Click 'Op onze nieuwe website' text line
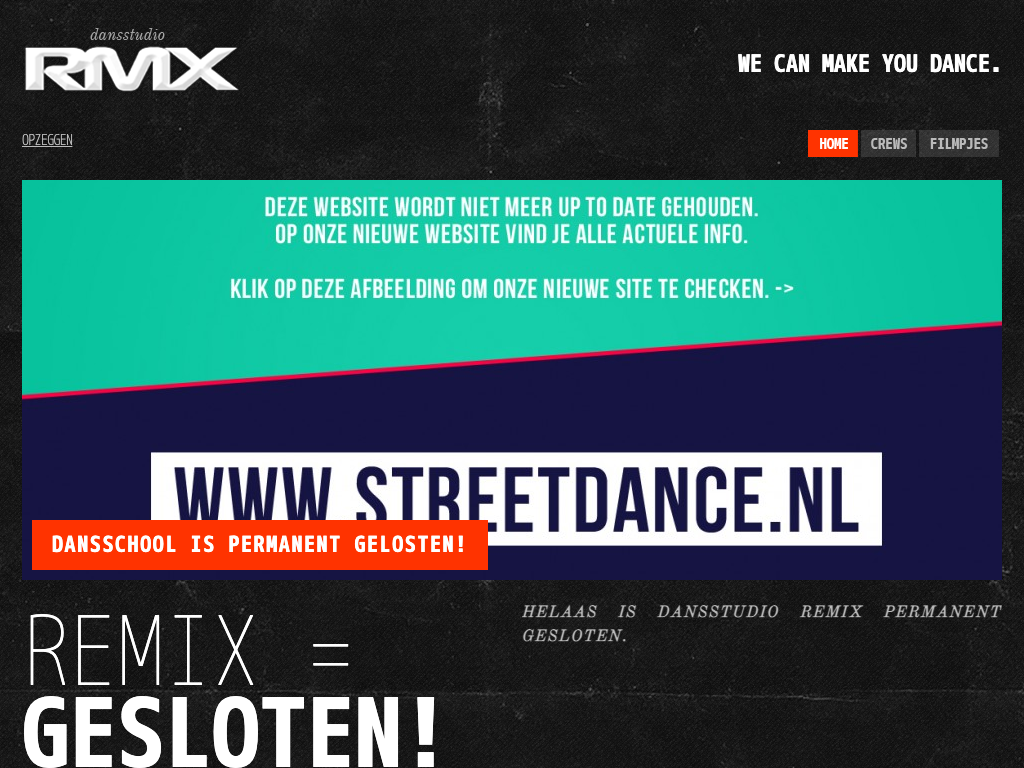The height and width of the screenshot is (768, 1024). coord(511,234)
